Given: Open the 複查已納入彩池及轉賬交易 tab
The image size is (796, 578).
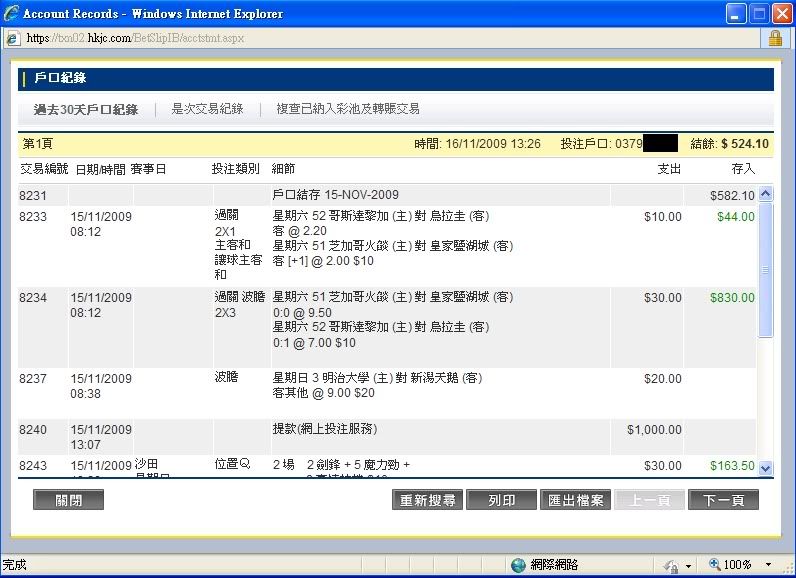Looking at the screenshot, I should pyautogui.click(x=348, y=109).
